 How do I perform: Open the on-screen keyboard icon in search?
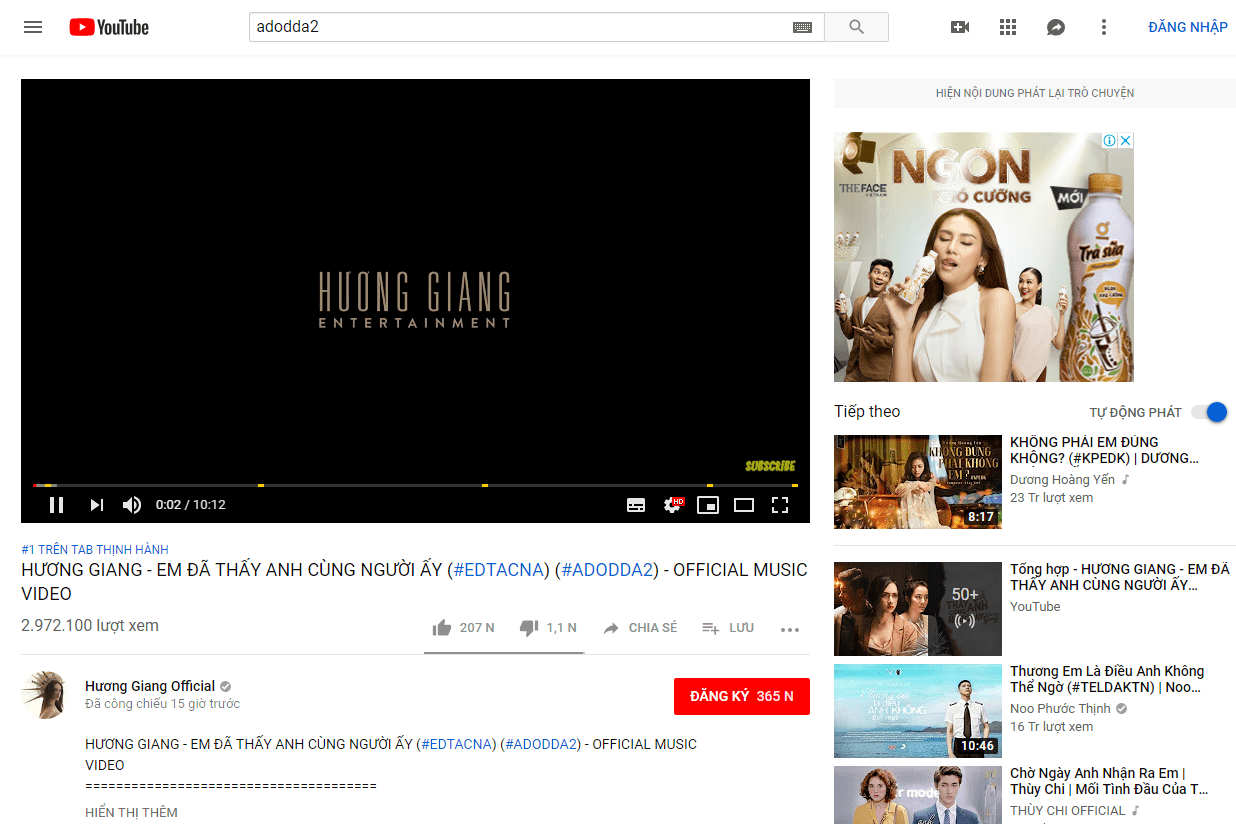point(802,27)
